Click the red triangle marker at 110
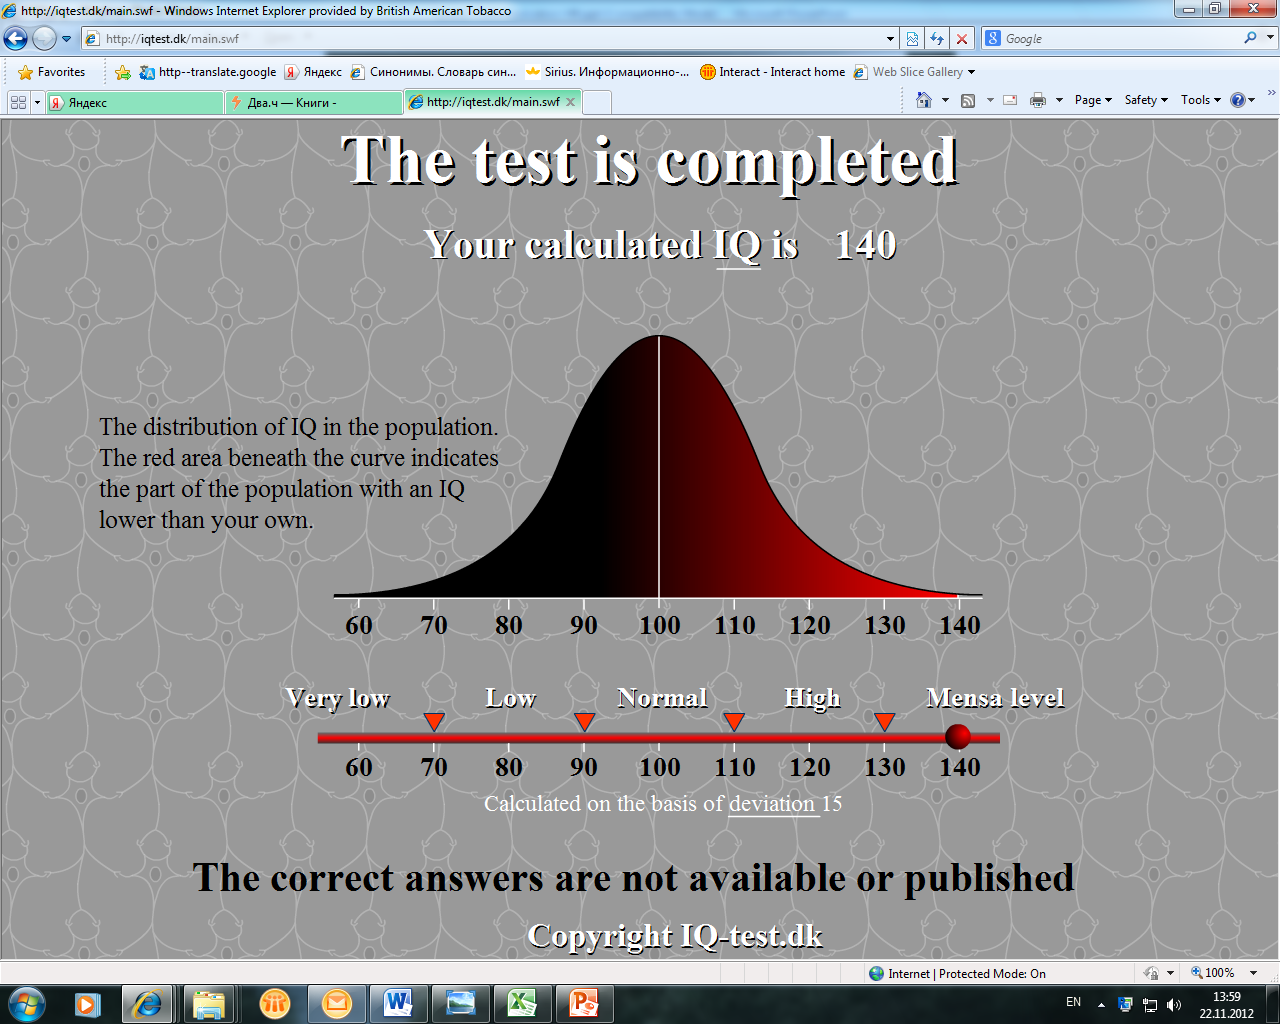 pyautogui.click(x=734, y=722)
